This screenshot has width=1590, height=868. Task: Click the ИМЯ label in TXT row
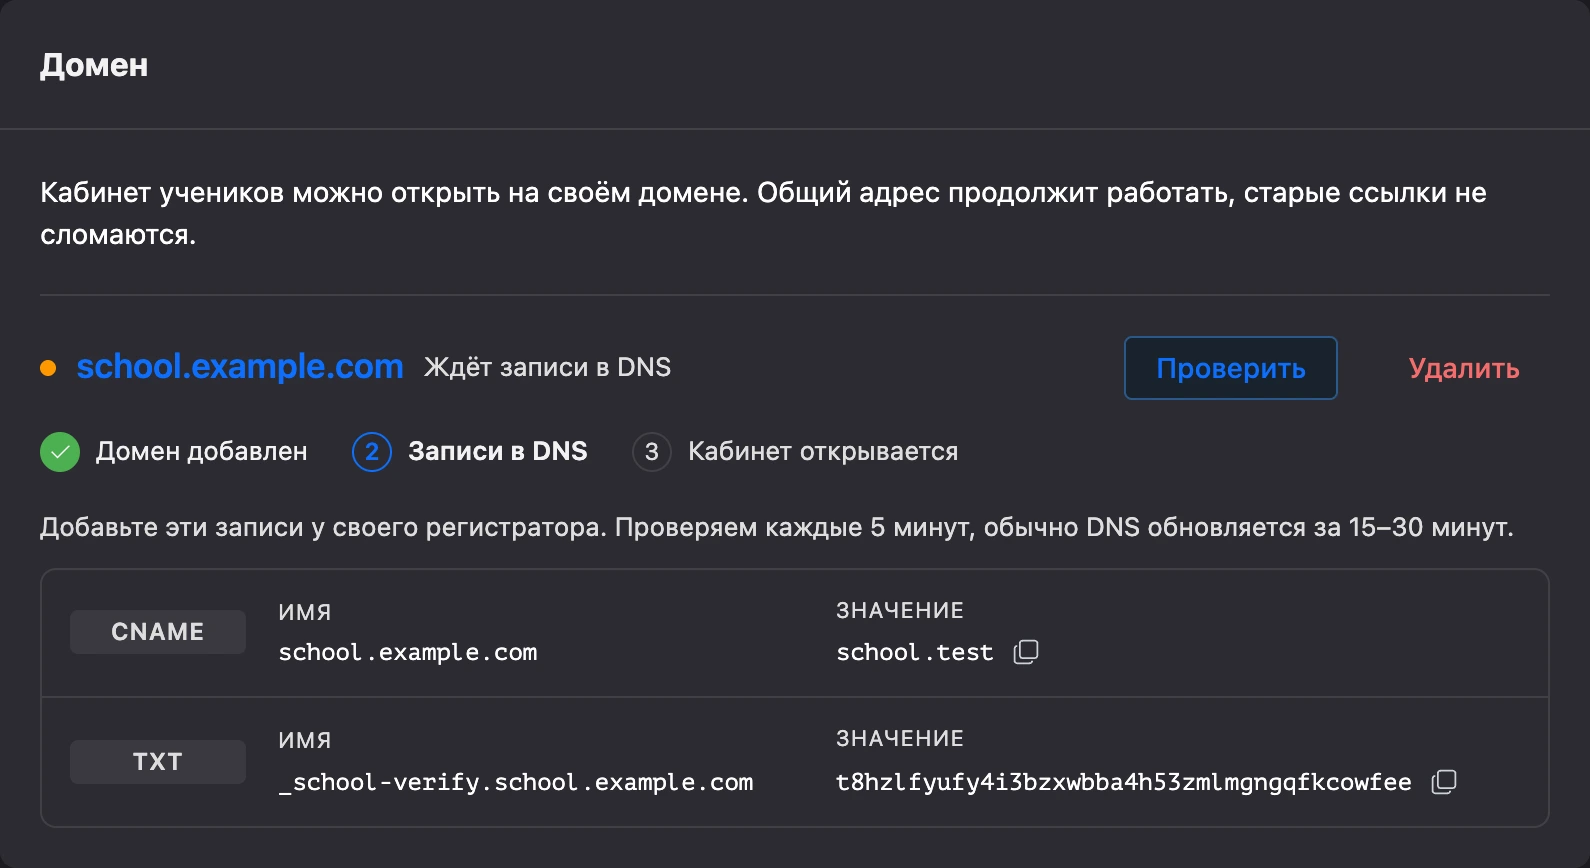[x=305, y=740]
